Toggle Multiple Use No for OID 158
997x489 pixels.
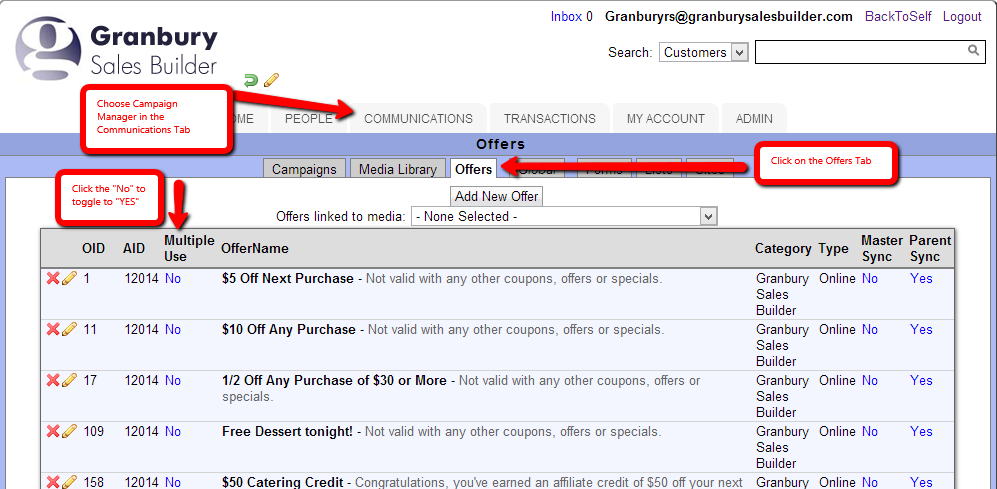click(173, 482)
